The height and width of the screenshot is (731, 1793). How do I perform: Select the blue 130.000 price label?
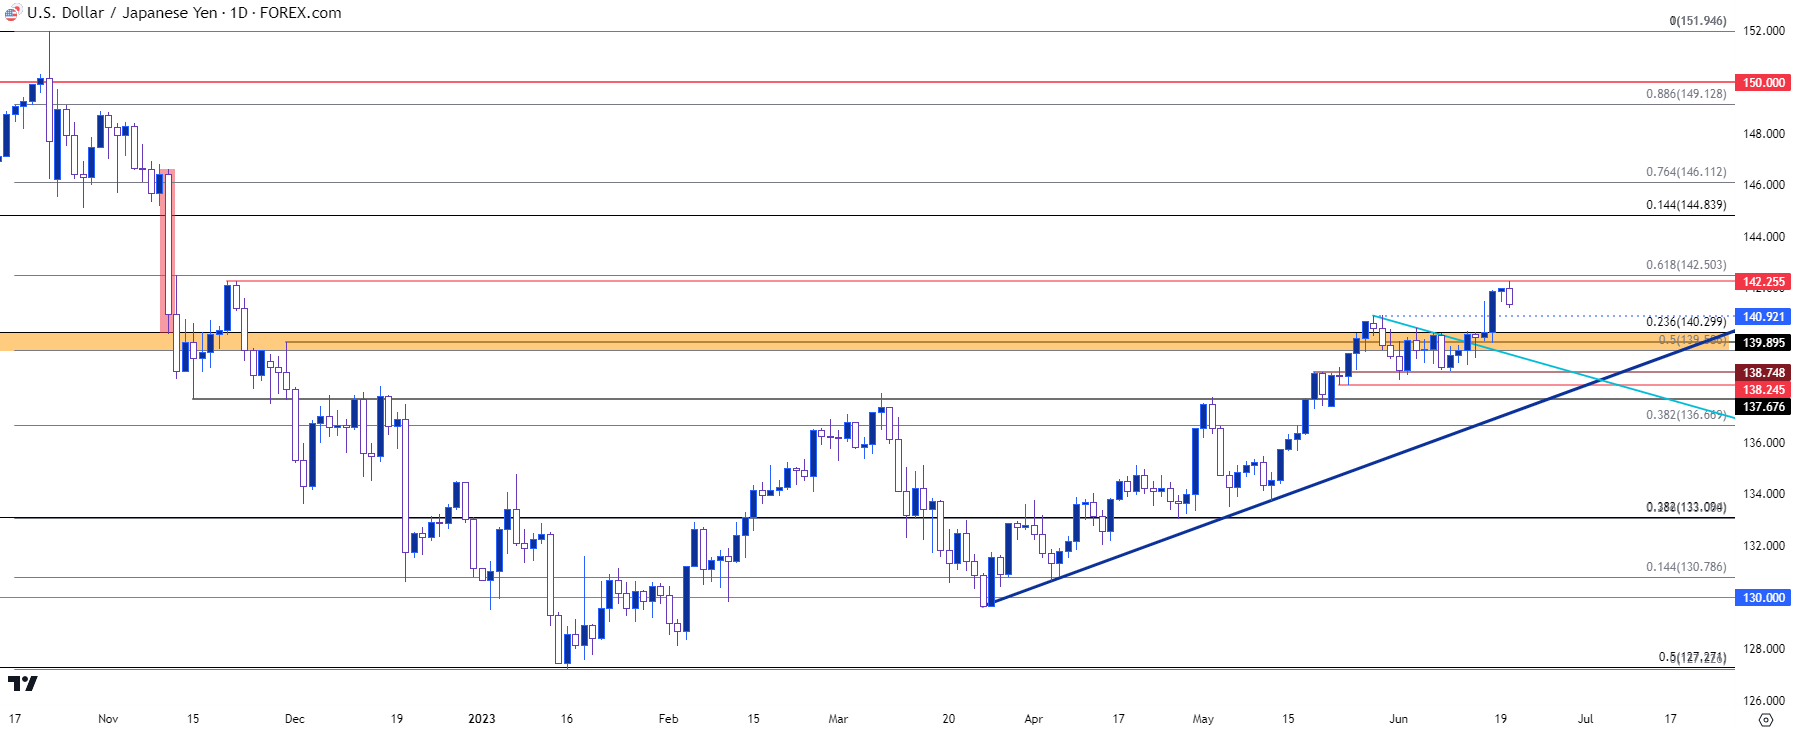point(1764,598)
